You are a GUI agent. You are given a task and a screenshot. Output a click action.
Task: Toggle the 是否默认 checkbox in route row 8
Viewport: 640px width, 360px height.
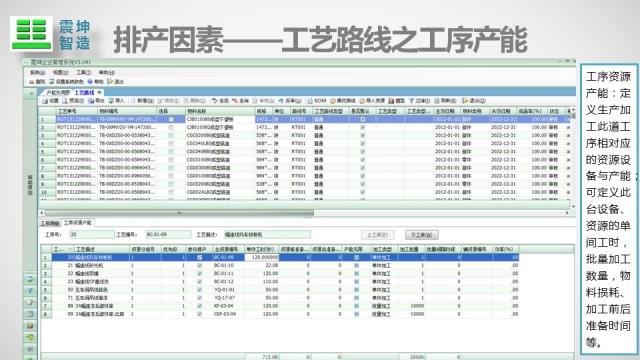click(362, 176)
